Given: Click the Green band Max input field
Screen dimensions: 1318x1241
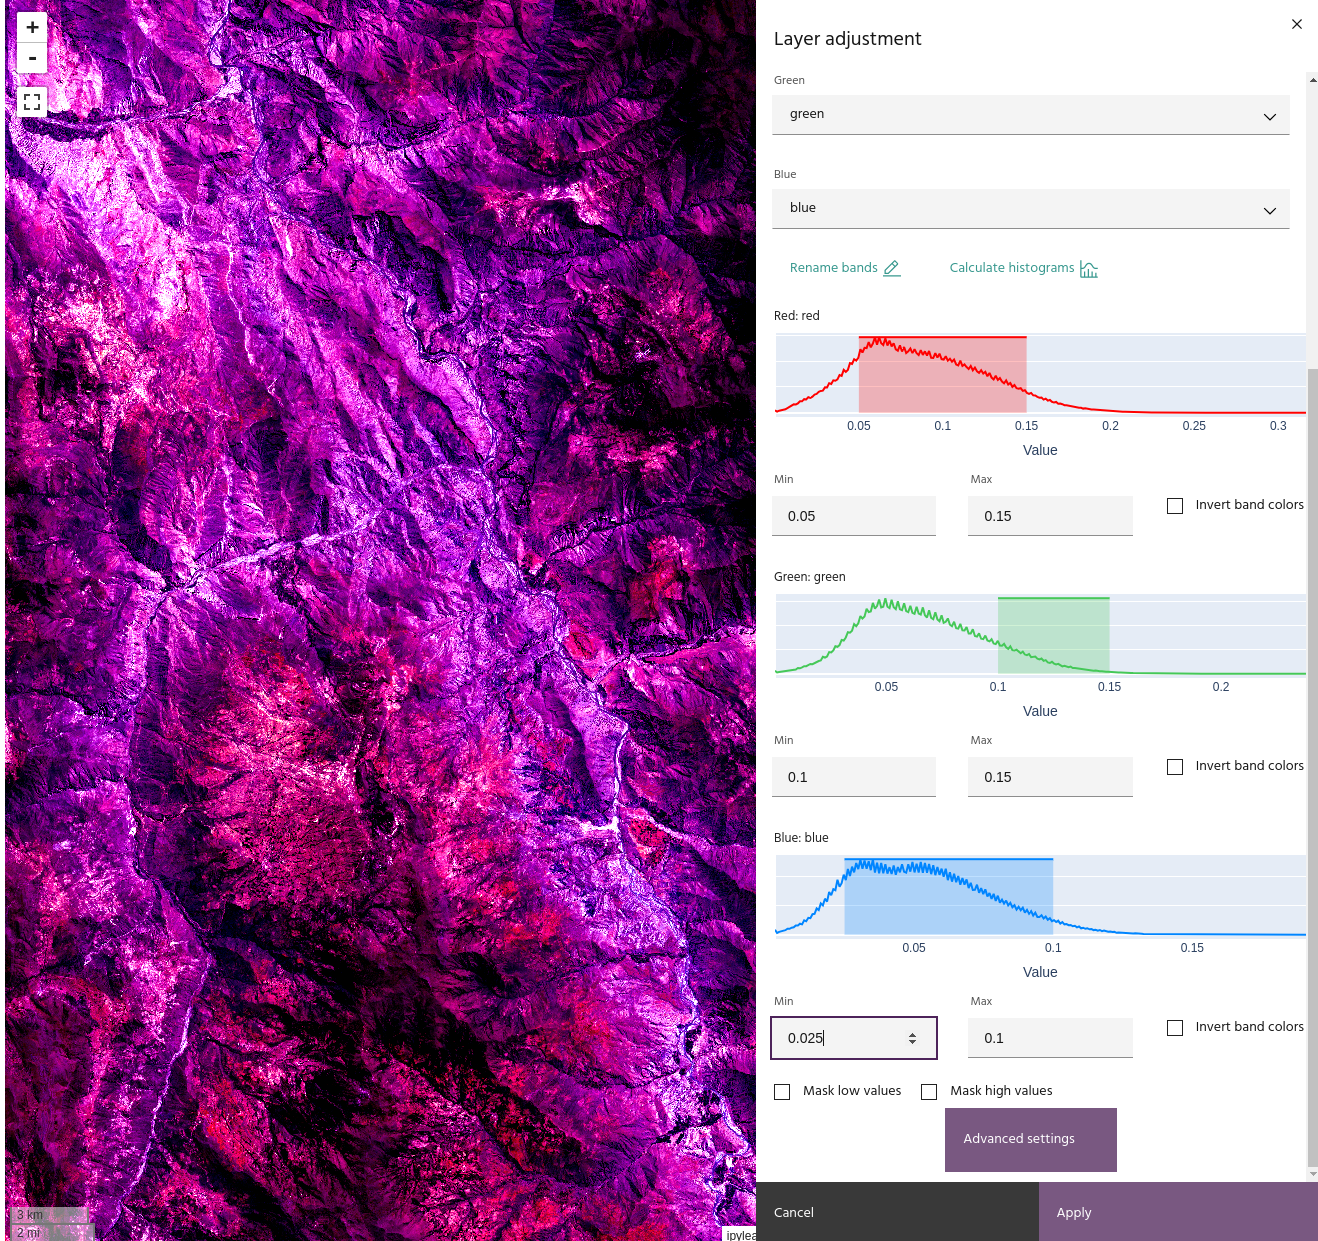Looking at the screenshot, I should [x=1049, y=777].
